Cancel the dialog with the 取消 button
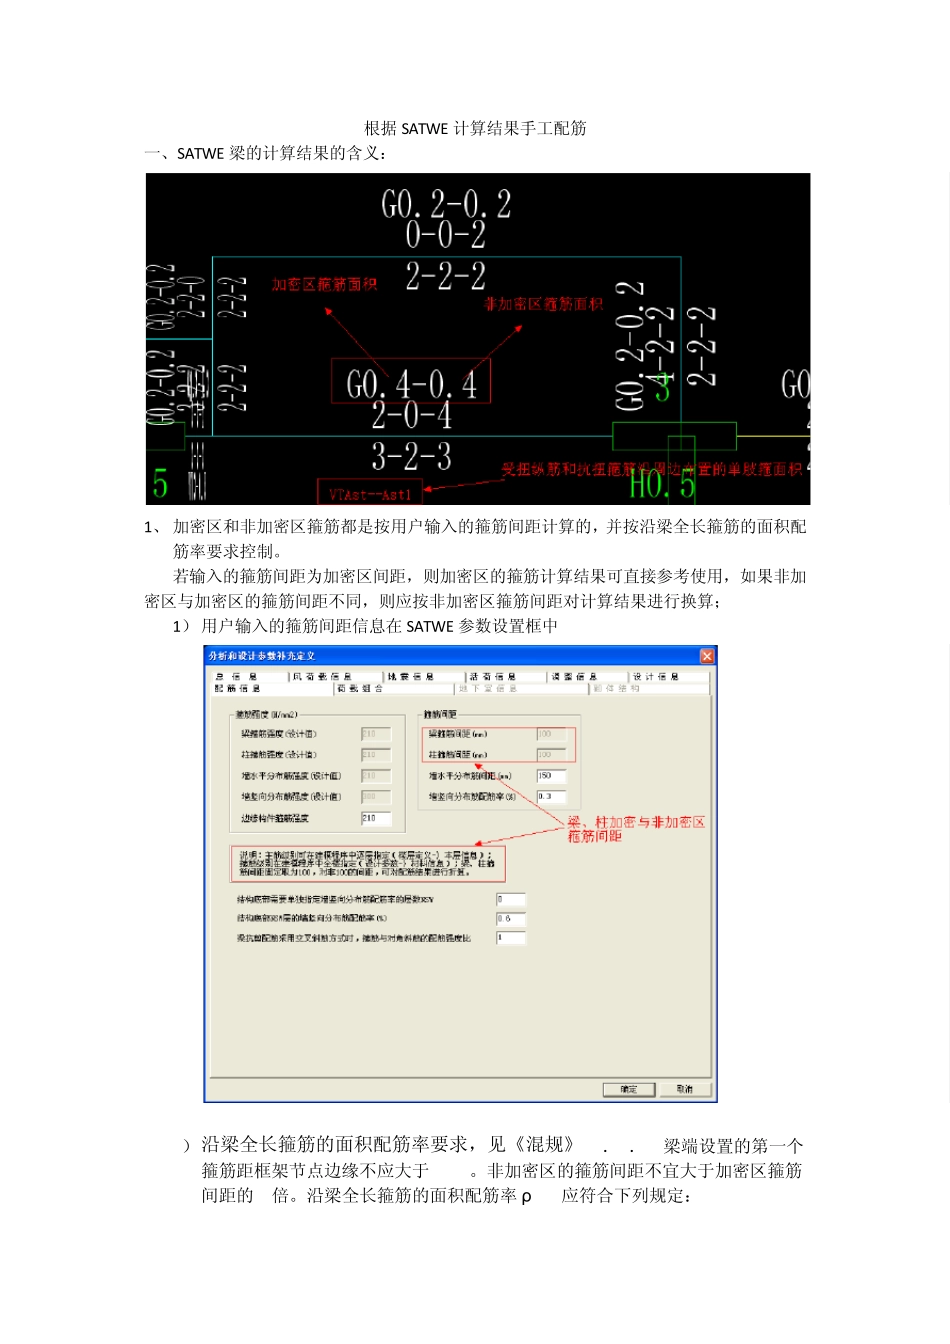Image resolution: width=950 pixels, height=1344 pixels. (x=685, y=1089)
